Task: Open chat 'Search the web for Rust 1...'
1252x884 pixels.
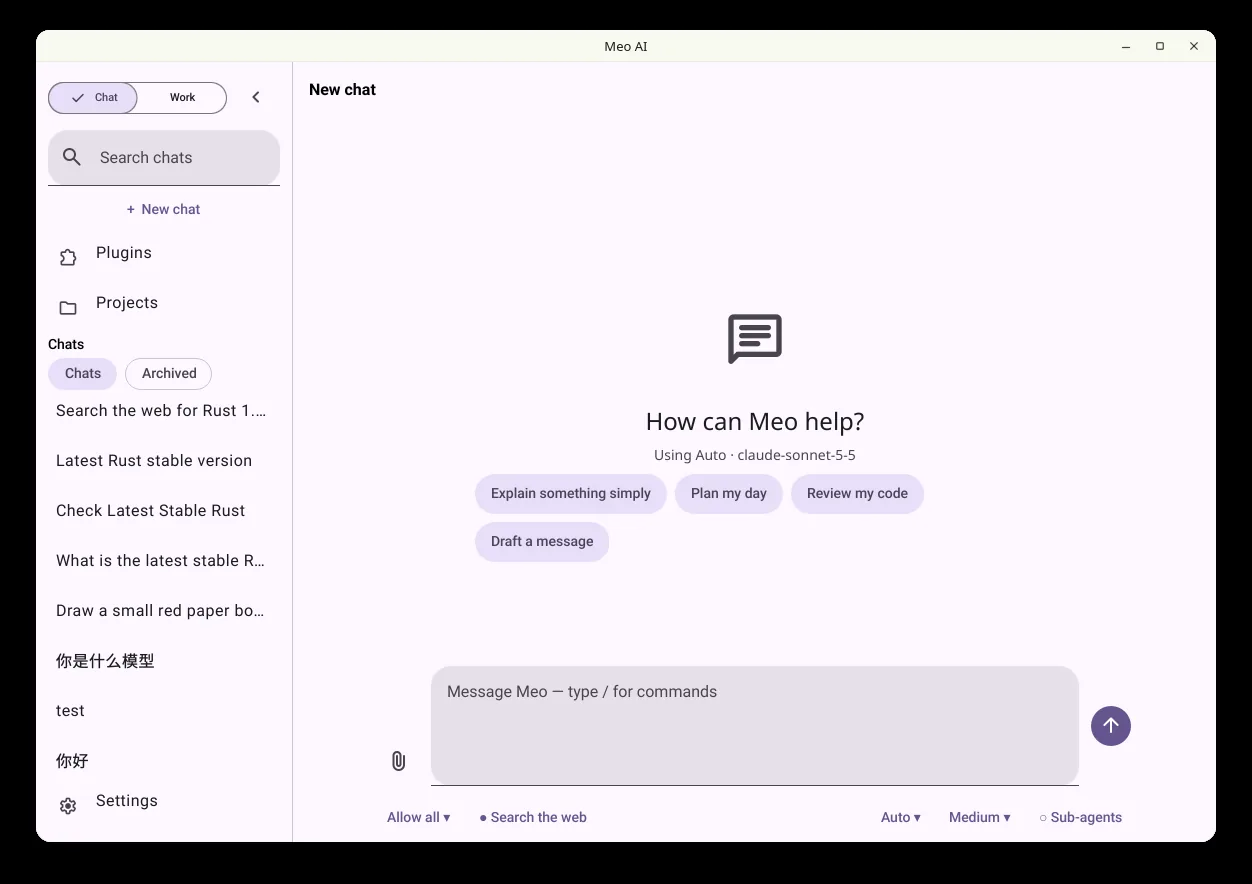Action: [x=162, y=410]
